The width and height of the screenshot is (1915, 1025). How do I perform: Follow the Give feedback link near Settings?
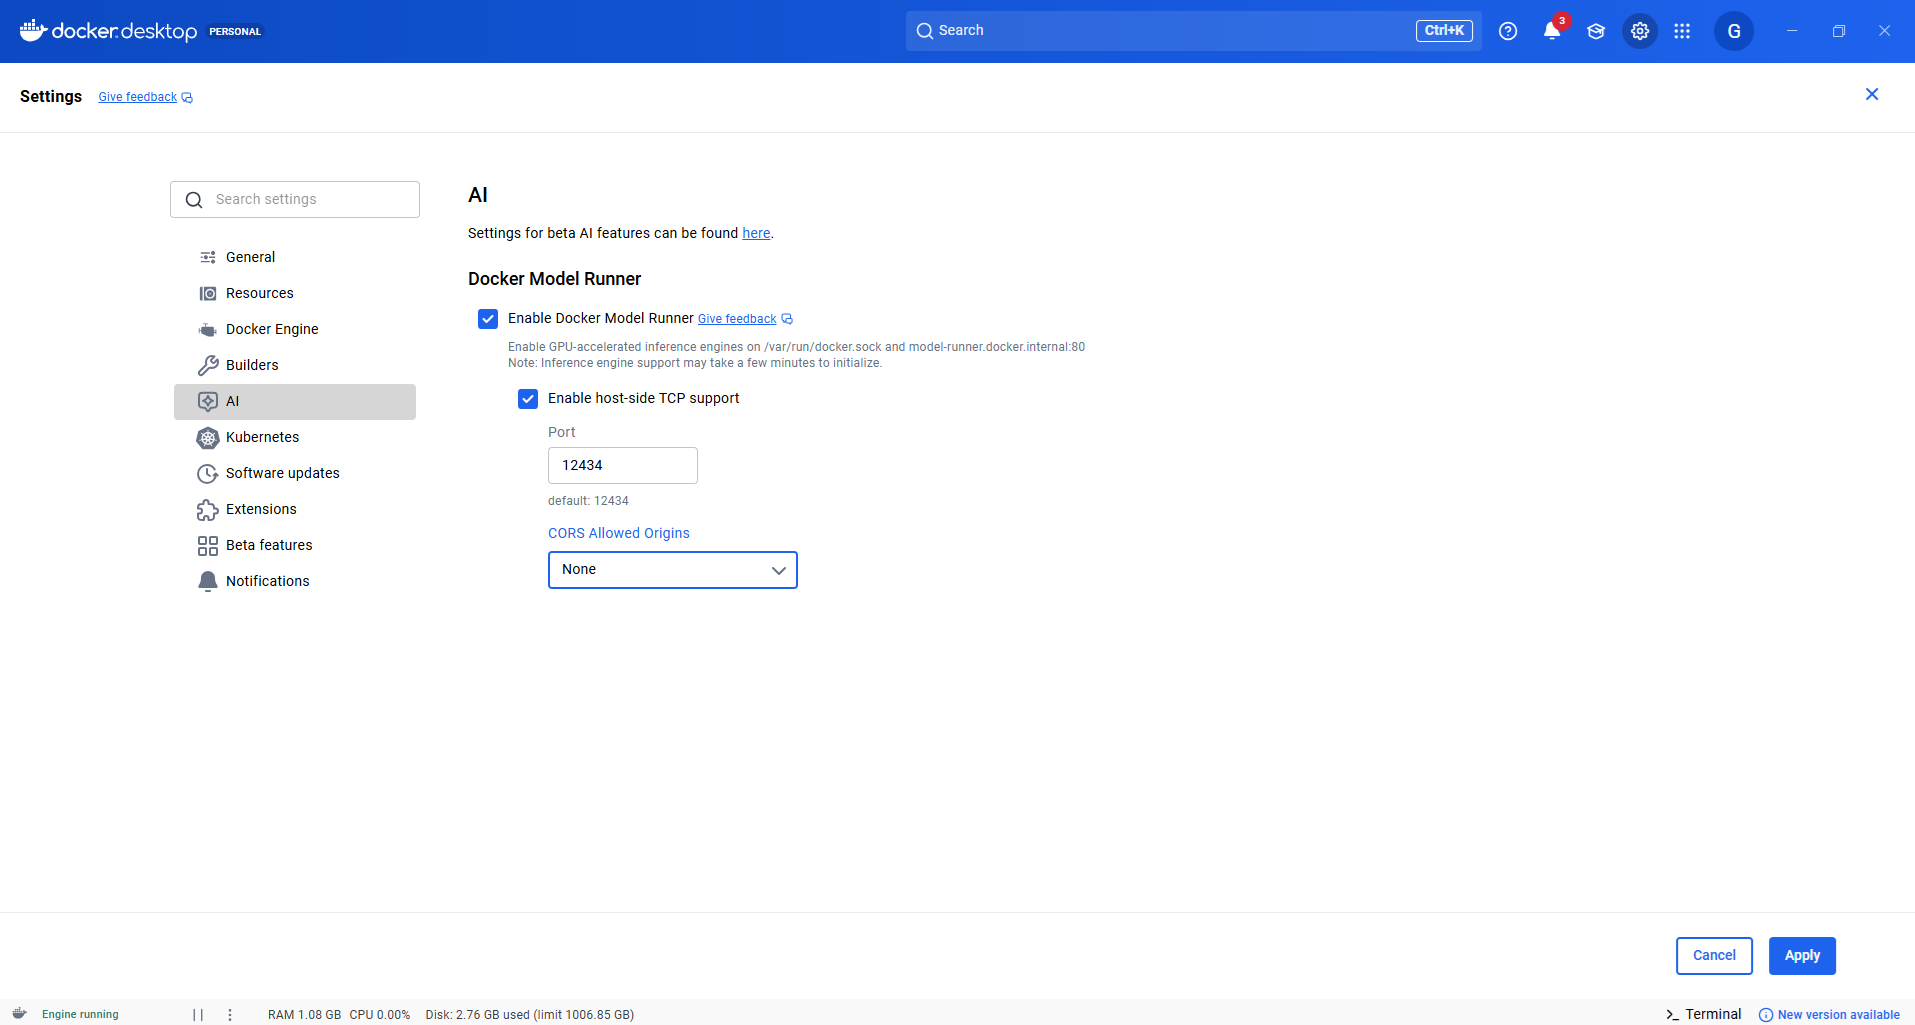click(x=138, y=97)
